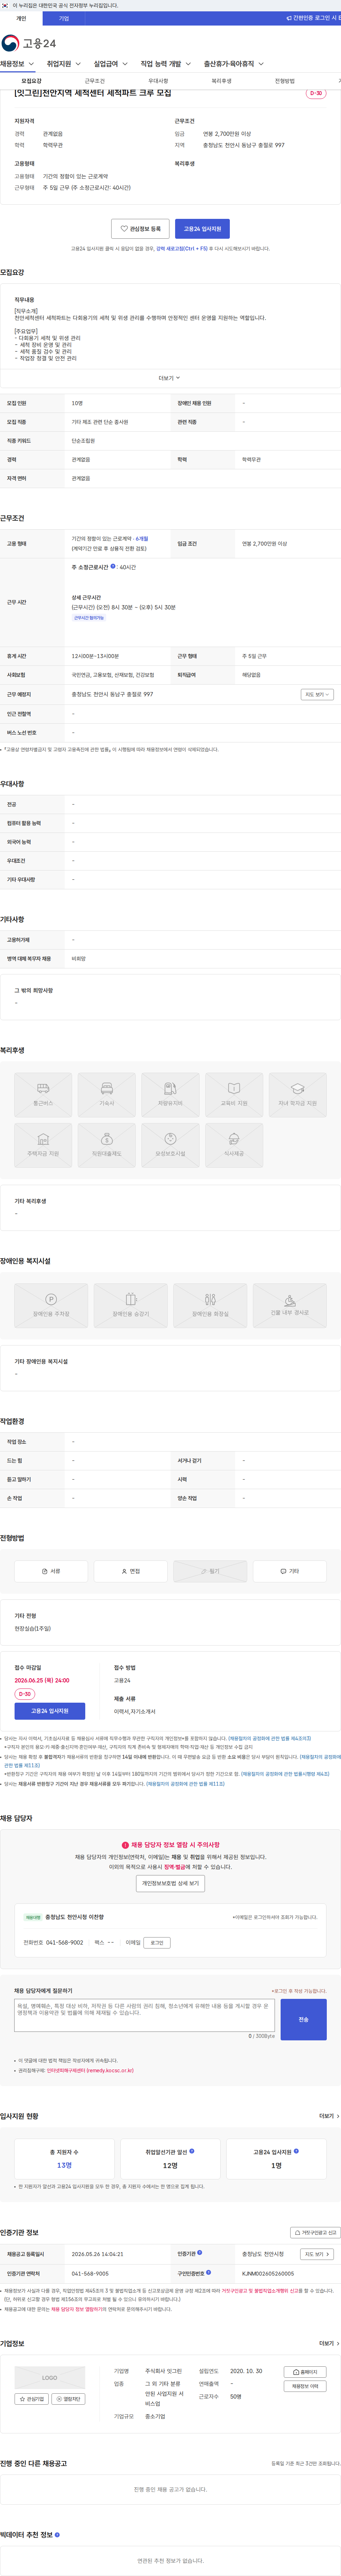Click the 필기 screening step

pos(210,1571)
